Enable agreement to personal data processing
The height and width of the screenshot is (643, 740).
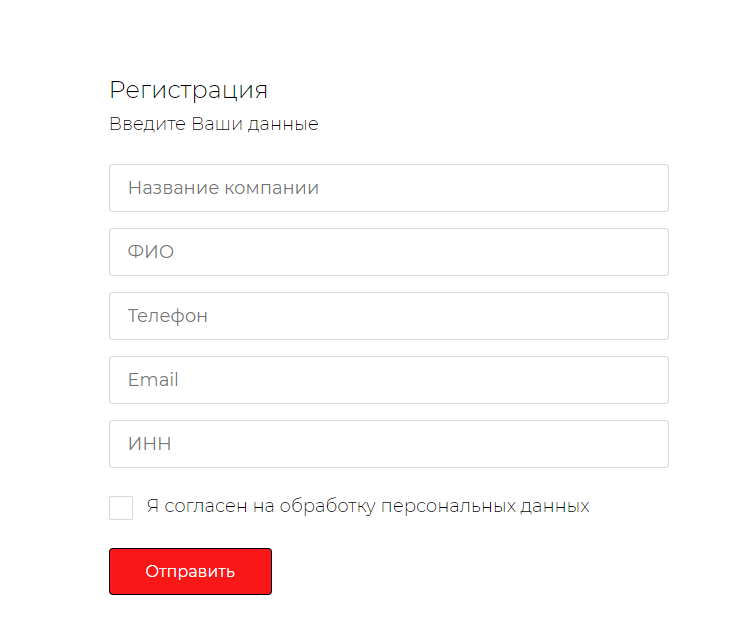point(121,507)
